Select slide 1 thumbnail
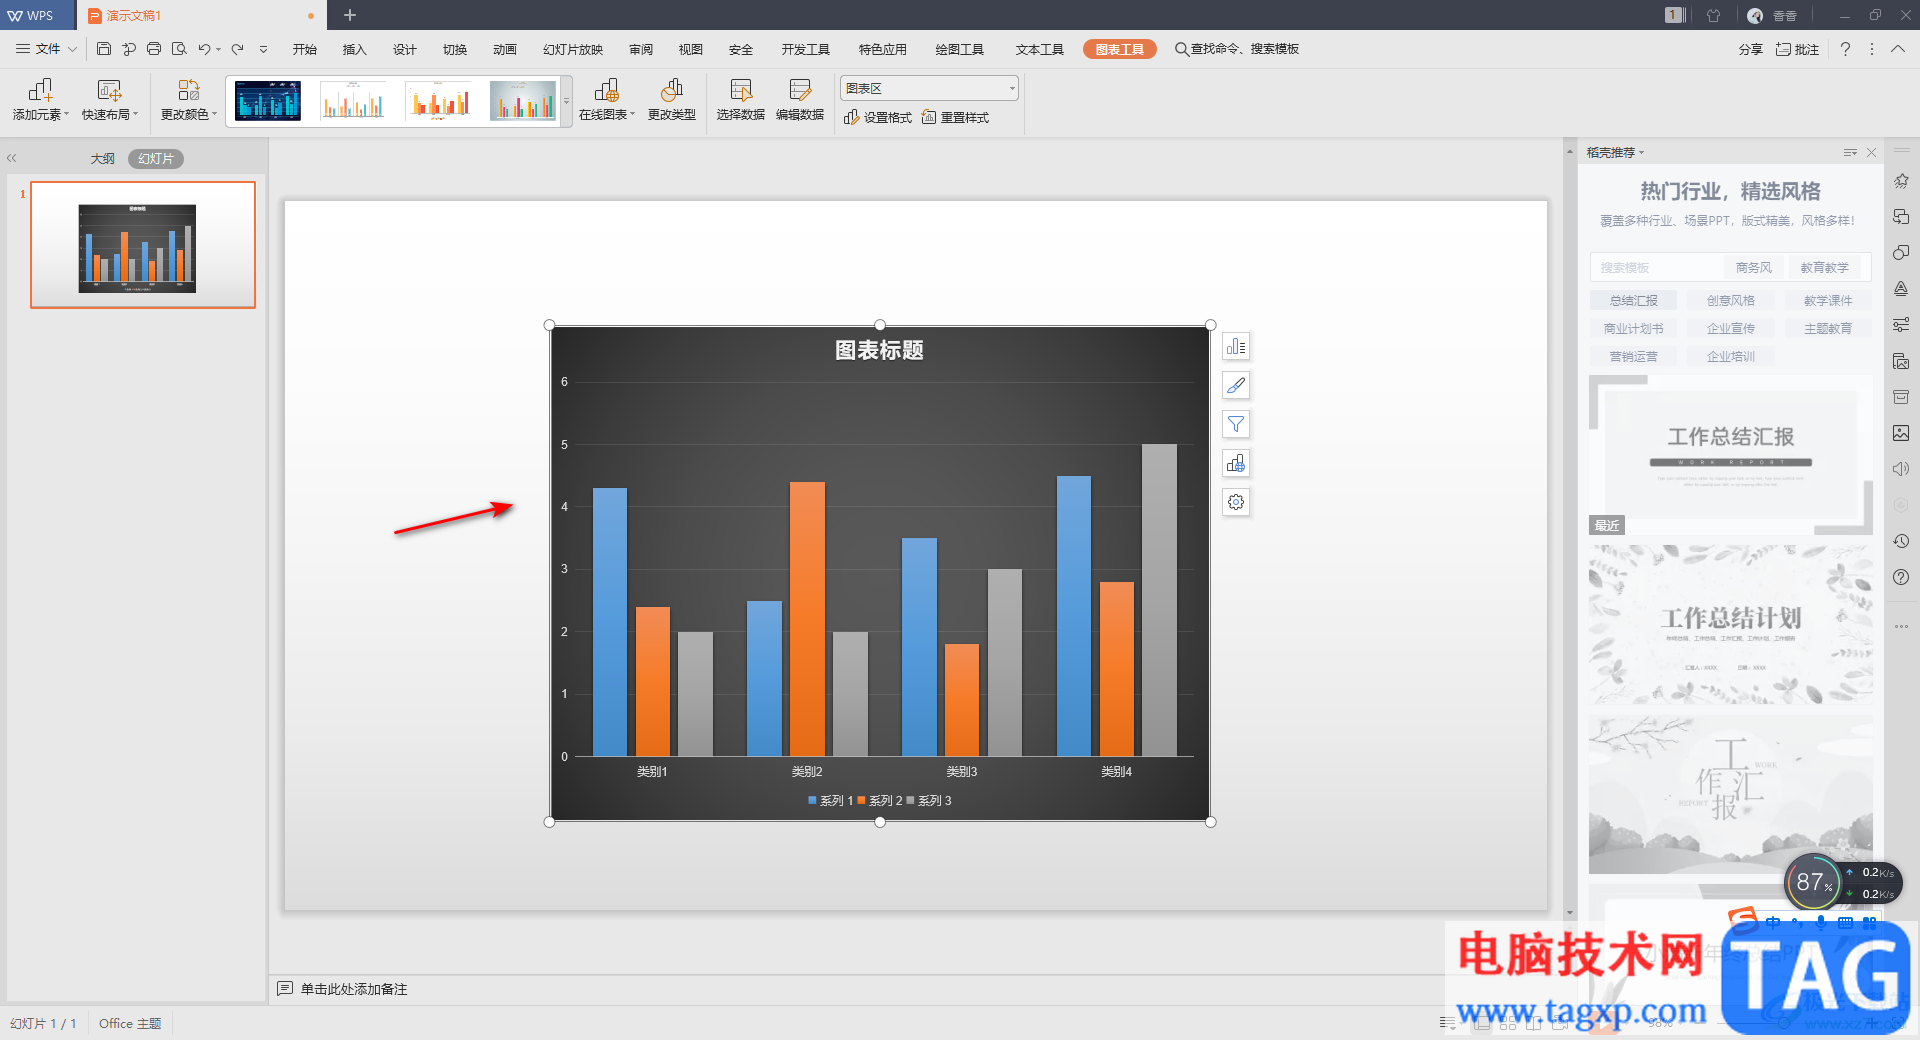Screen dimensions: 1920x1040 pyautogui.click(x=143, y=245)
